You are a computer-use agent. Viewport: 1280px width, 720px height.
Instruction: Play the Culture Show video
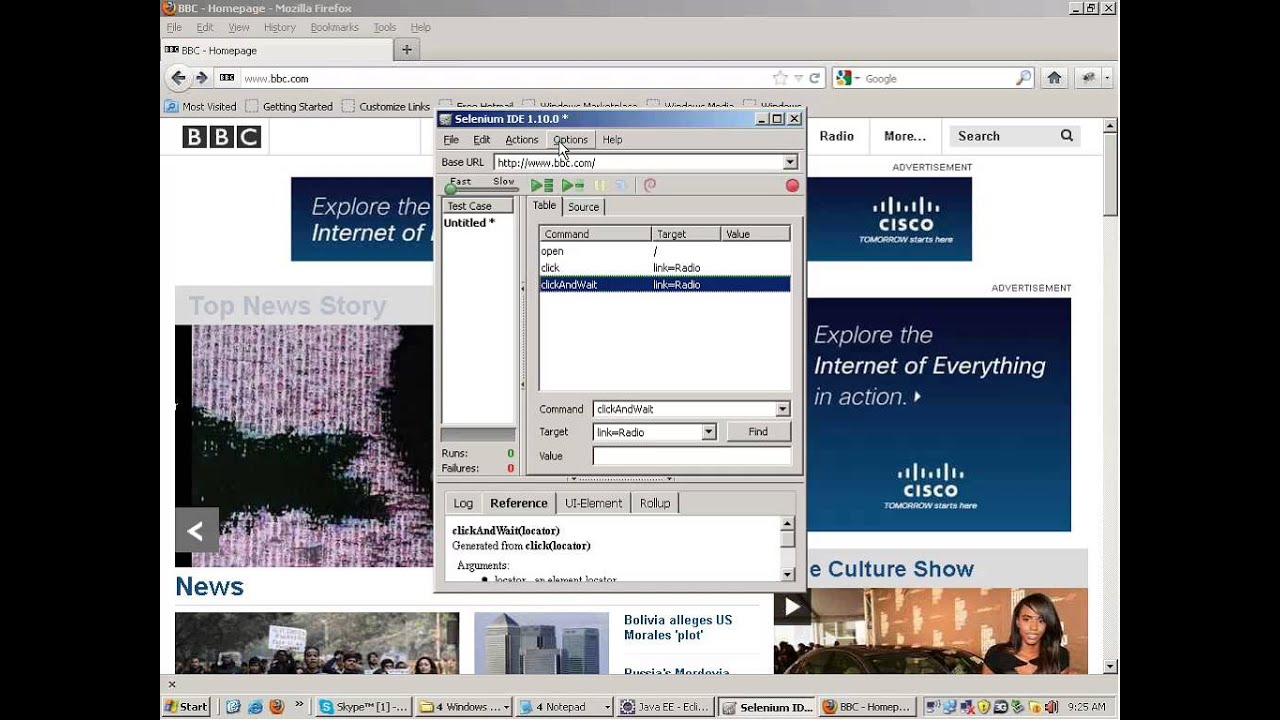(792, 606)
